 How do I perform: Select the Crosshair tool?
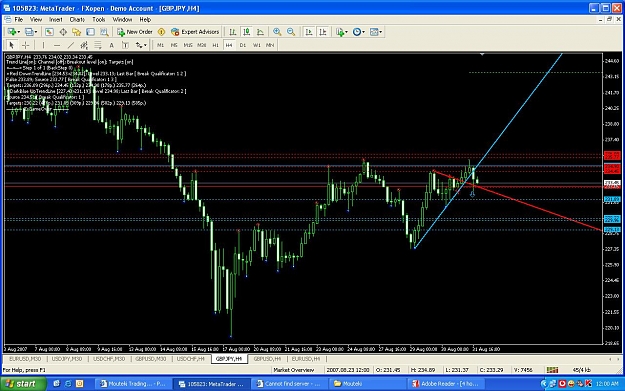coord(26,45)
